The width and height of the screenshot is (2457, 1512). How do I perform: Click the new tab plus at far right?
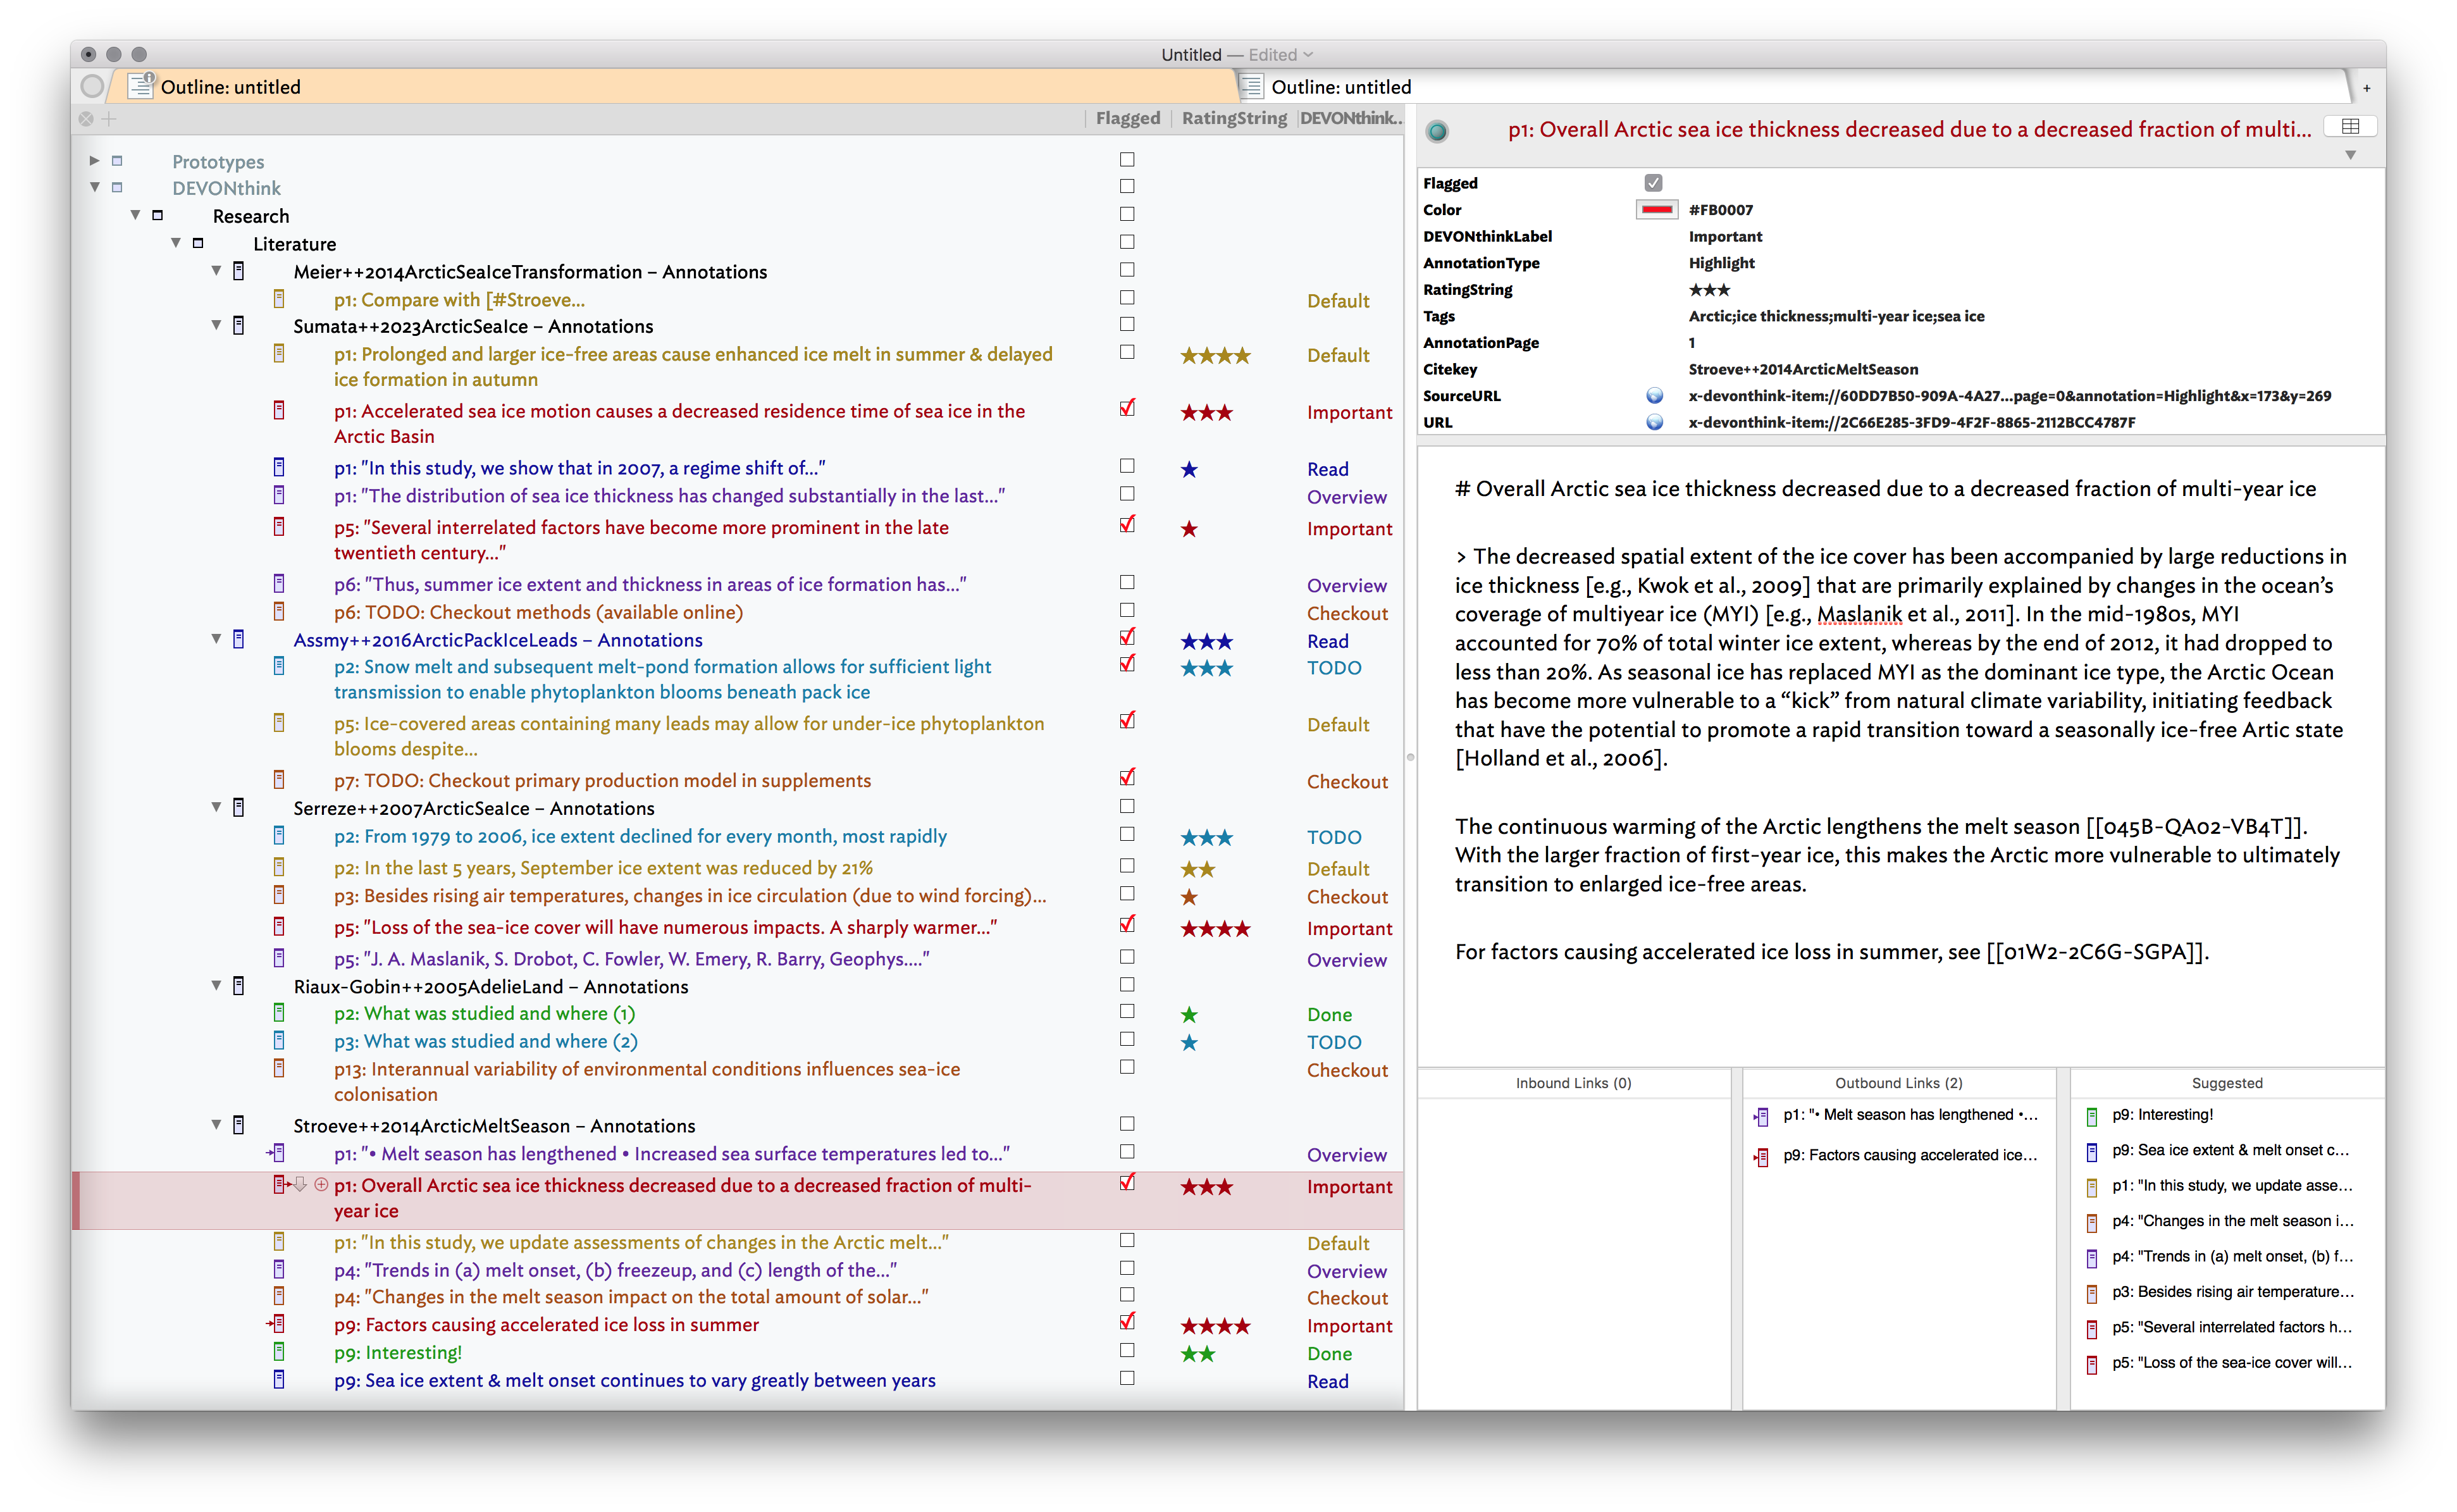2366,88
